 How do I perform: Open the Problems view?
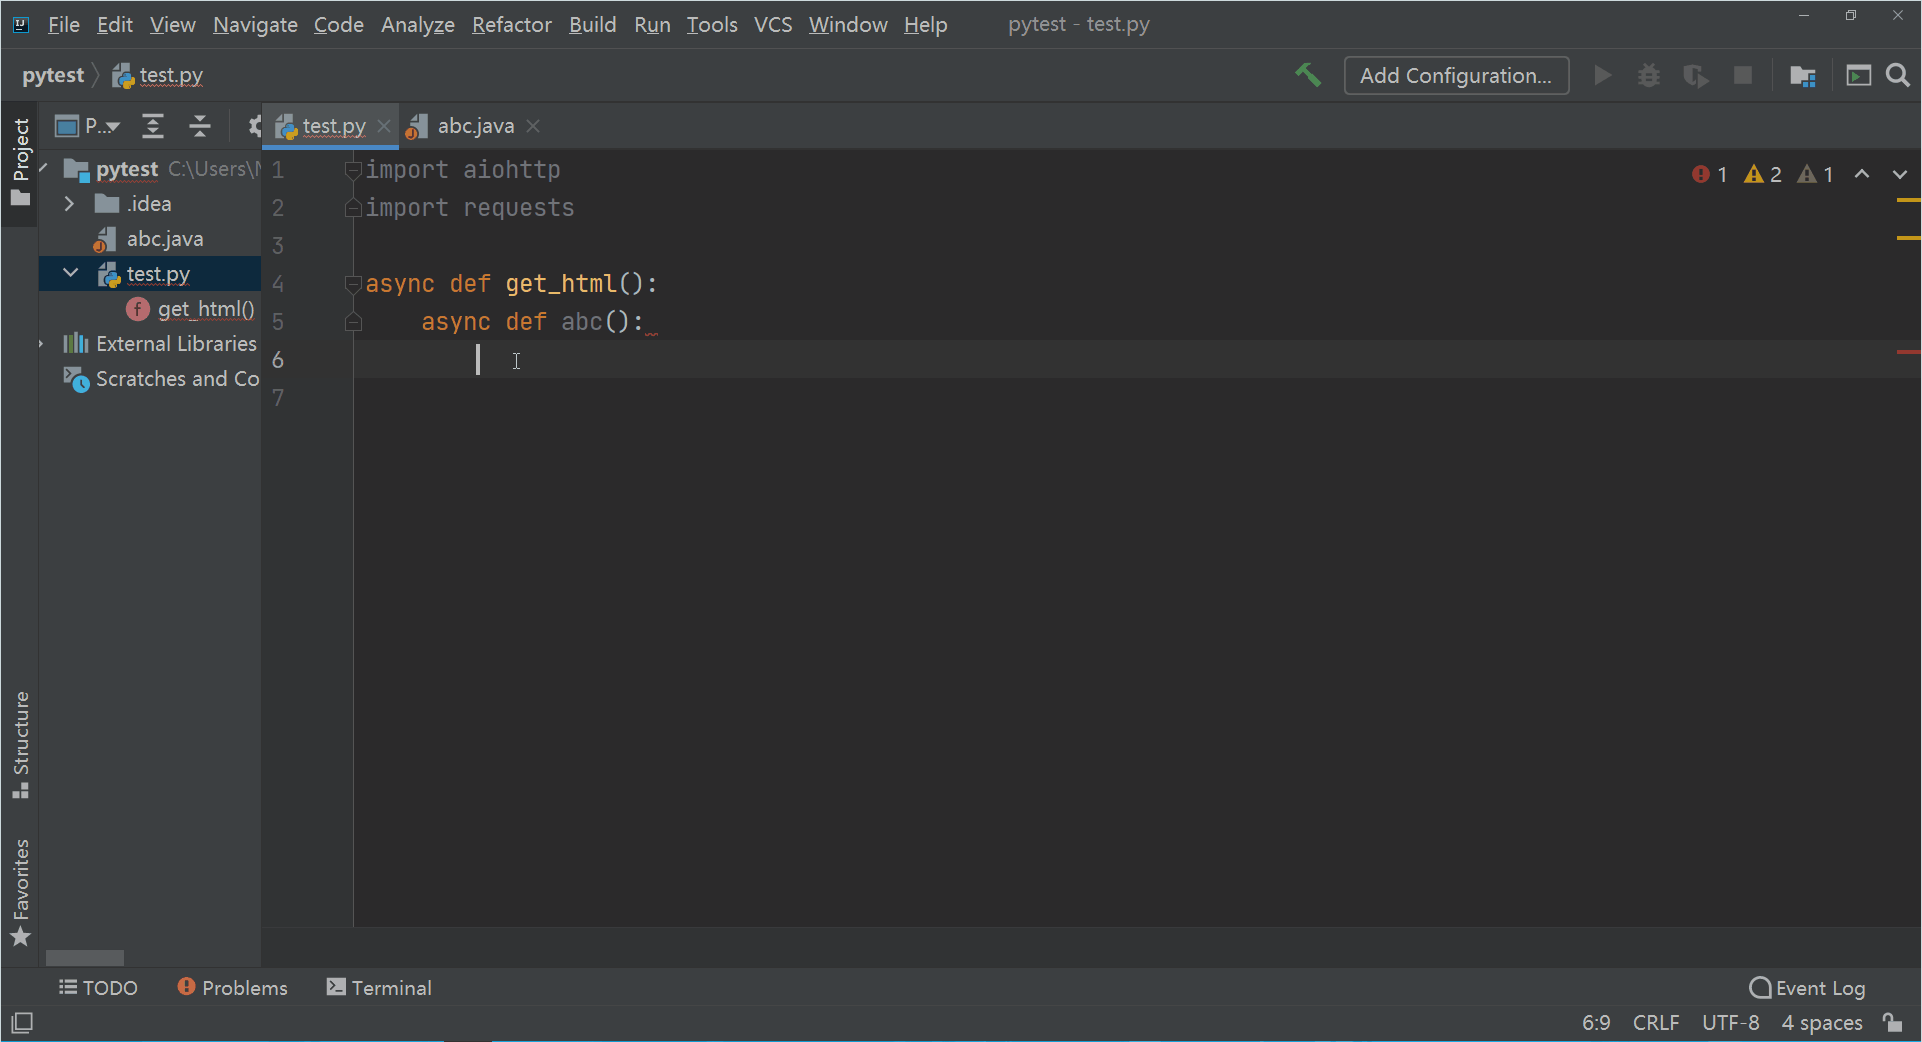click(231, 987)
